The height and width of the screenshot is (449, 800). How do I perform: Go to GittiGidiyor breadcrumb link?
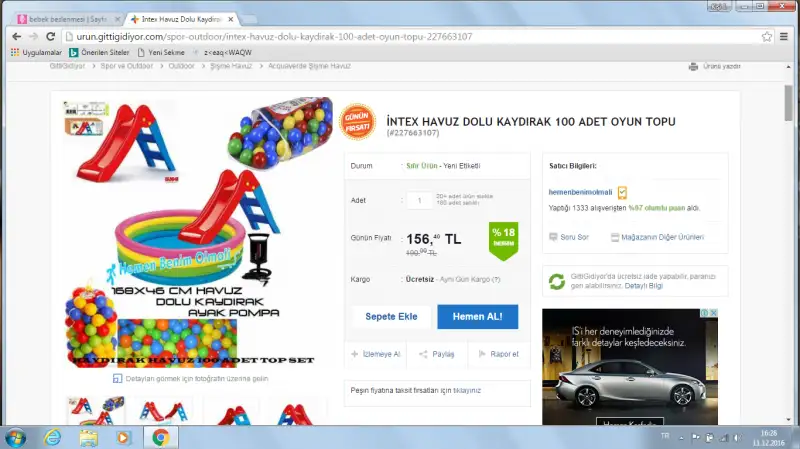pyautogui.click(x=67, y=66)
